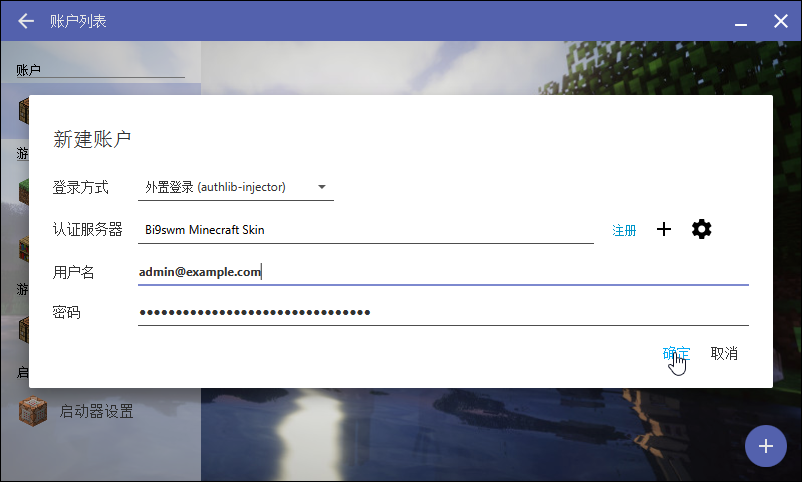Click the 账户列表 title text
The height and width of the screenshot is (482, 802).
point(78,21)
